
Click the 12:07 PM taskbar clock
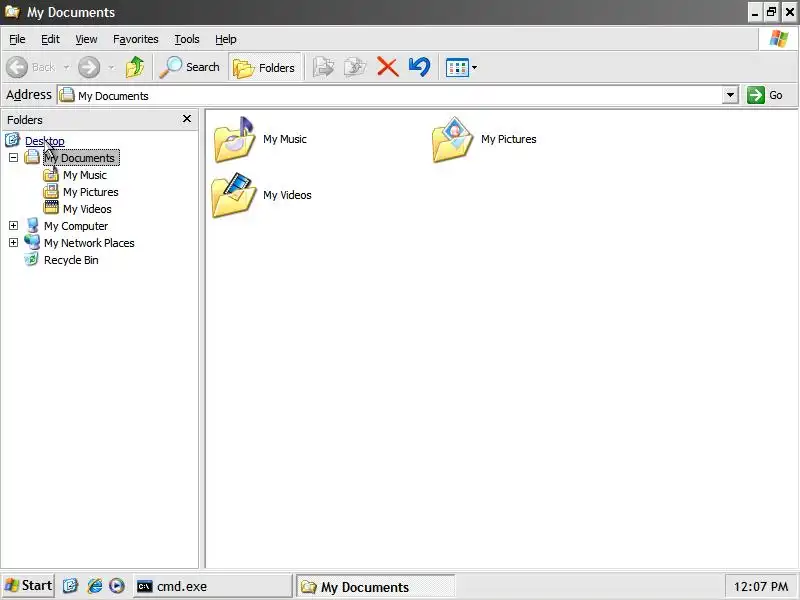760,587
